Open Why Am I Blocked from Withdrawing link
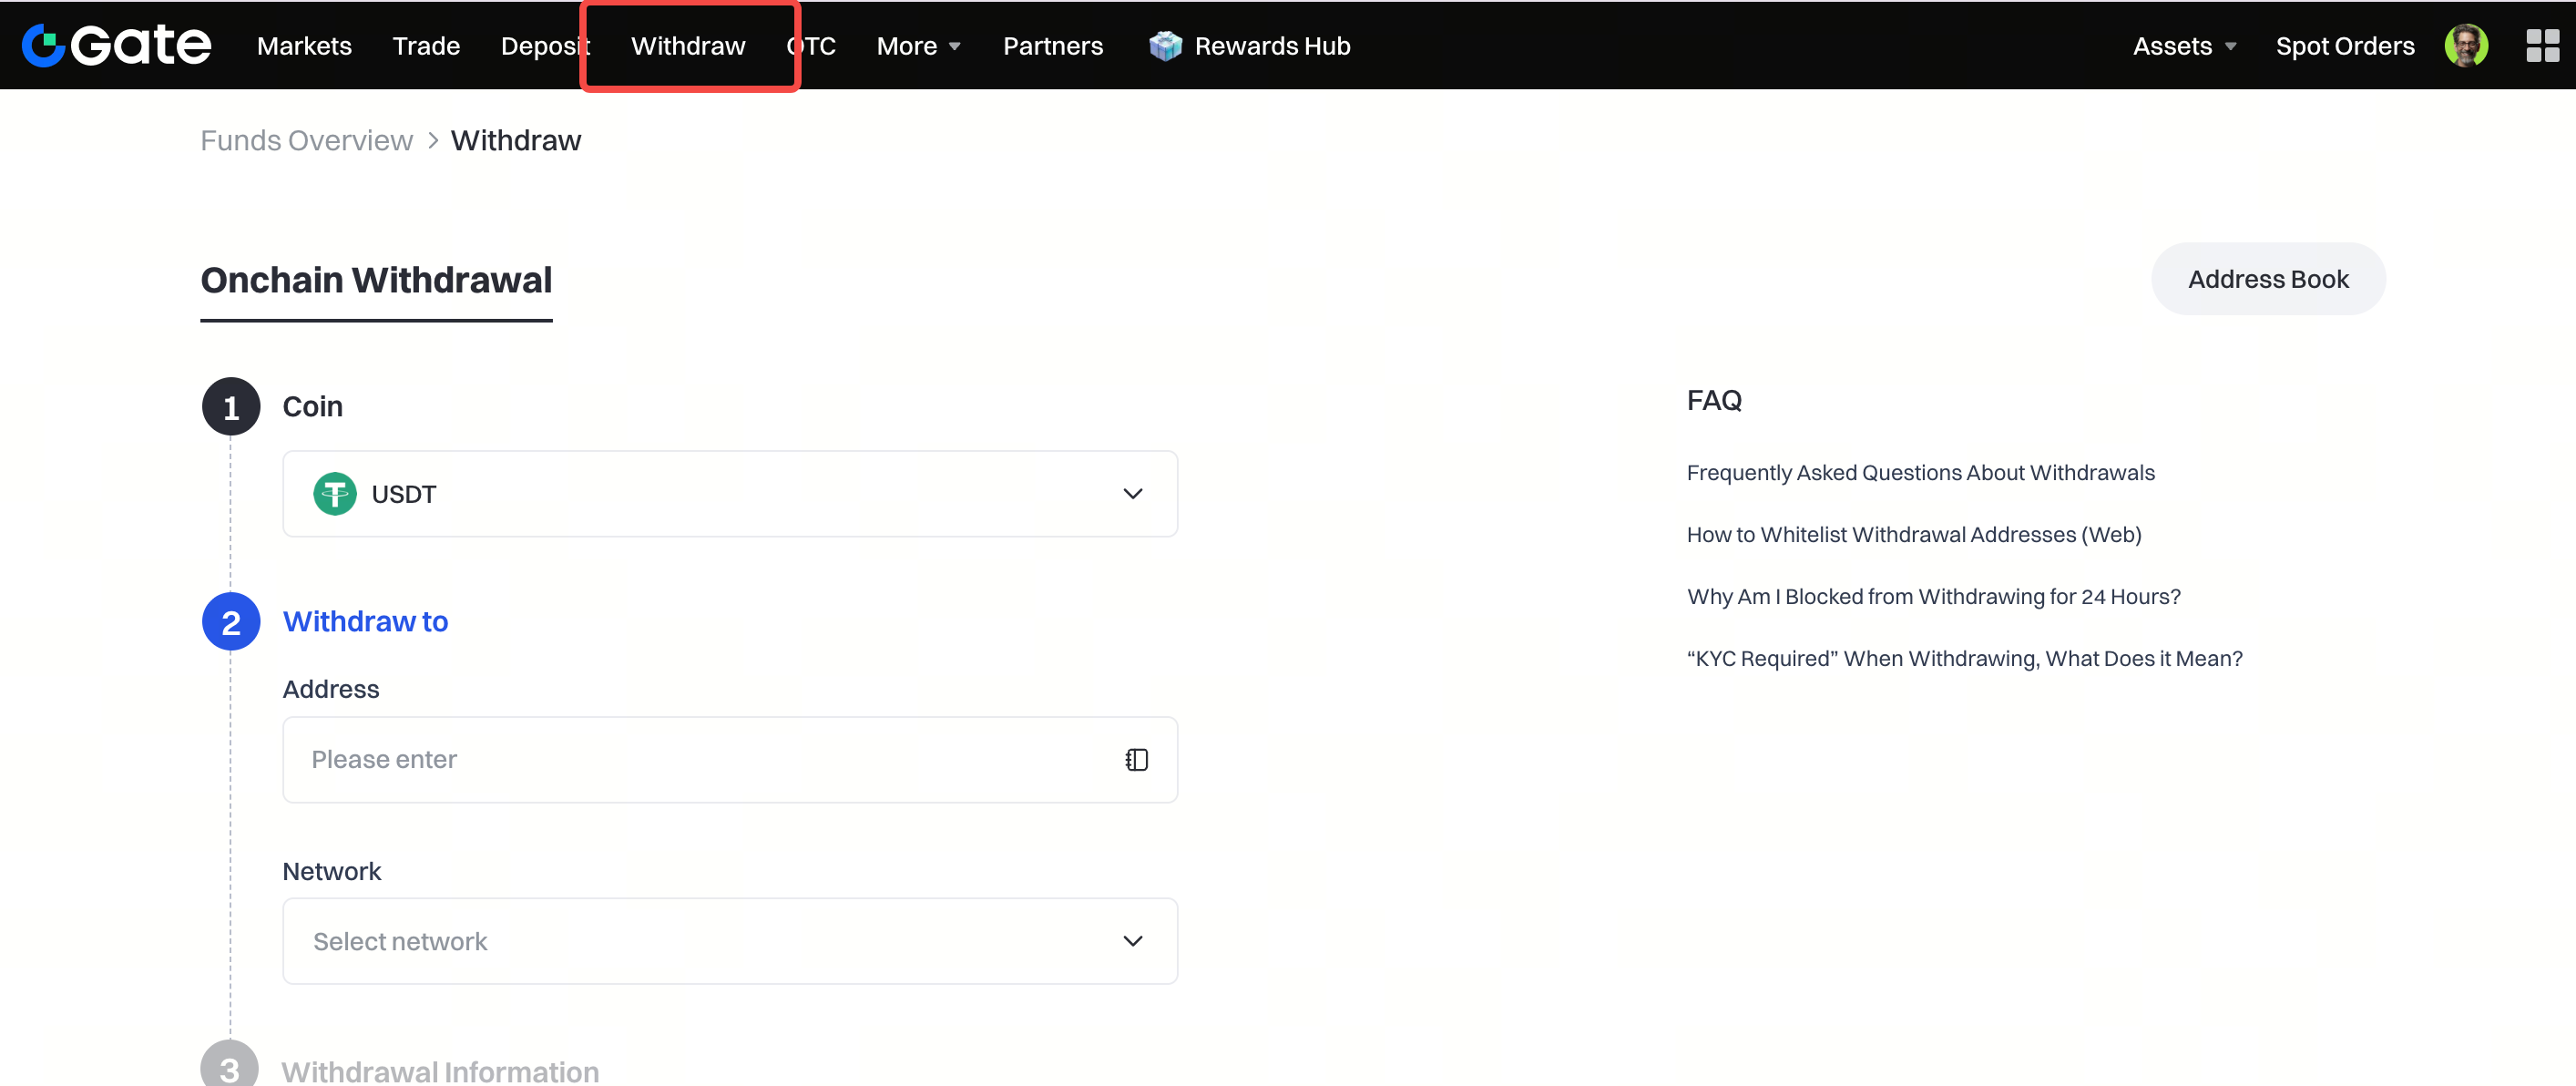 click(1933, 596)
